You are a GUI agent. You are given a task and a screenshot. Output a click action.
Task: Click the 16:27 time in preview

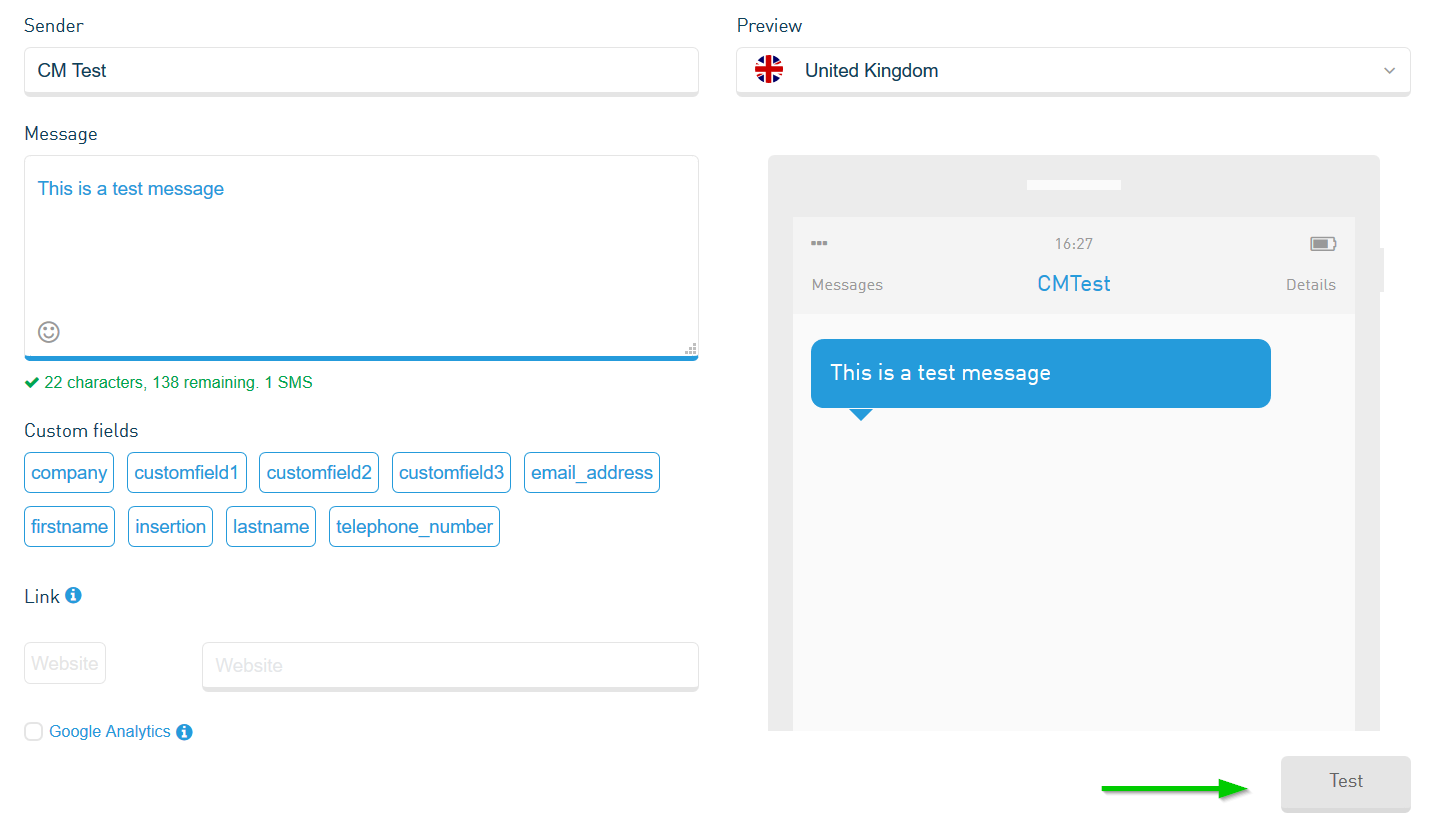point(1074,244)
